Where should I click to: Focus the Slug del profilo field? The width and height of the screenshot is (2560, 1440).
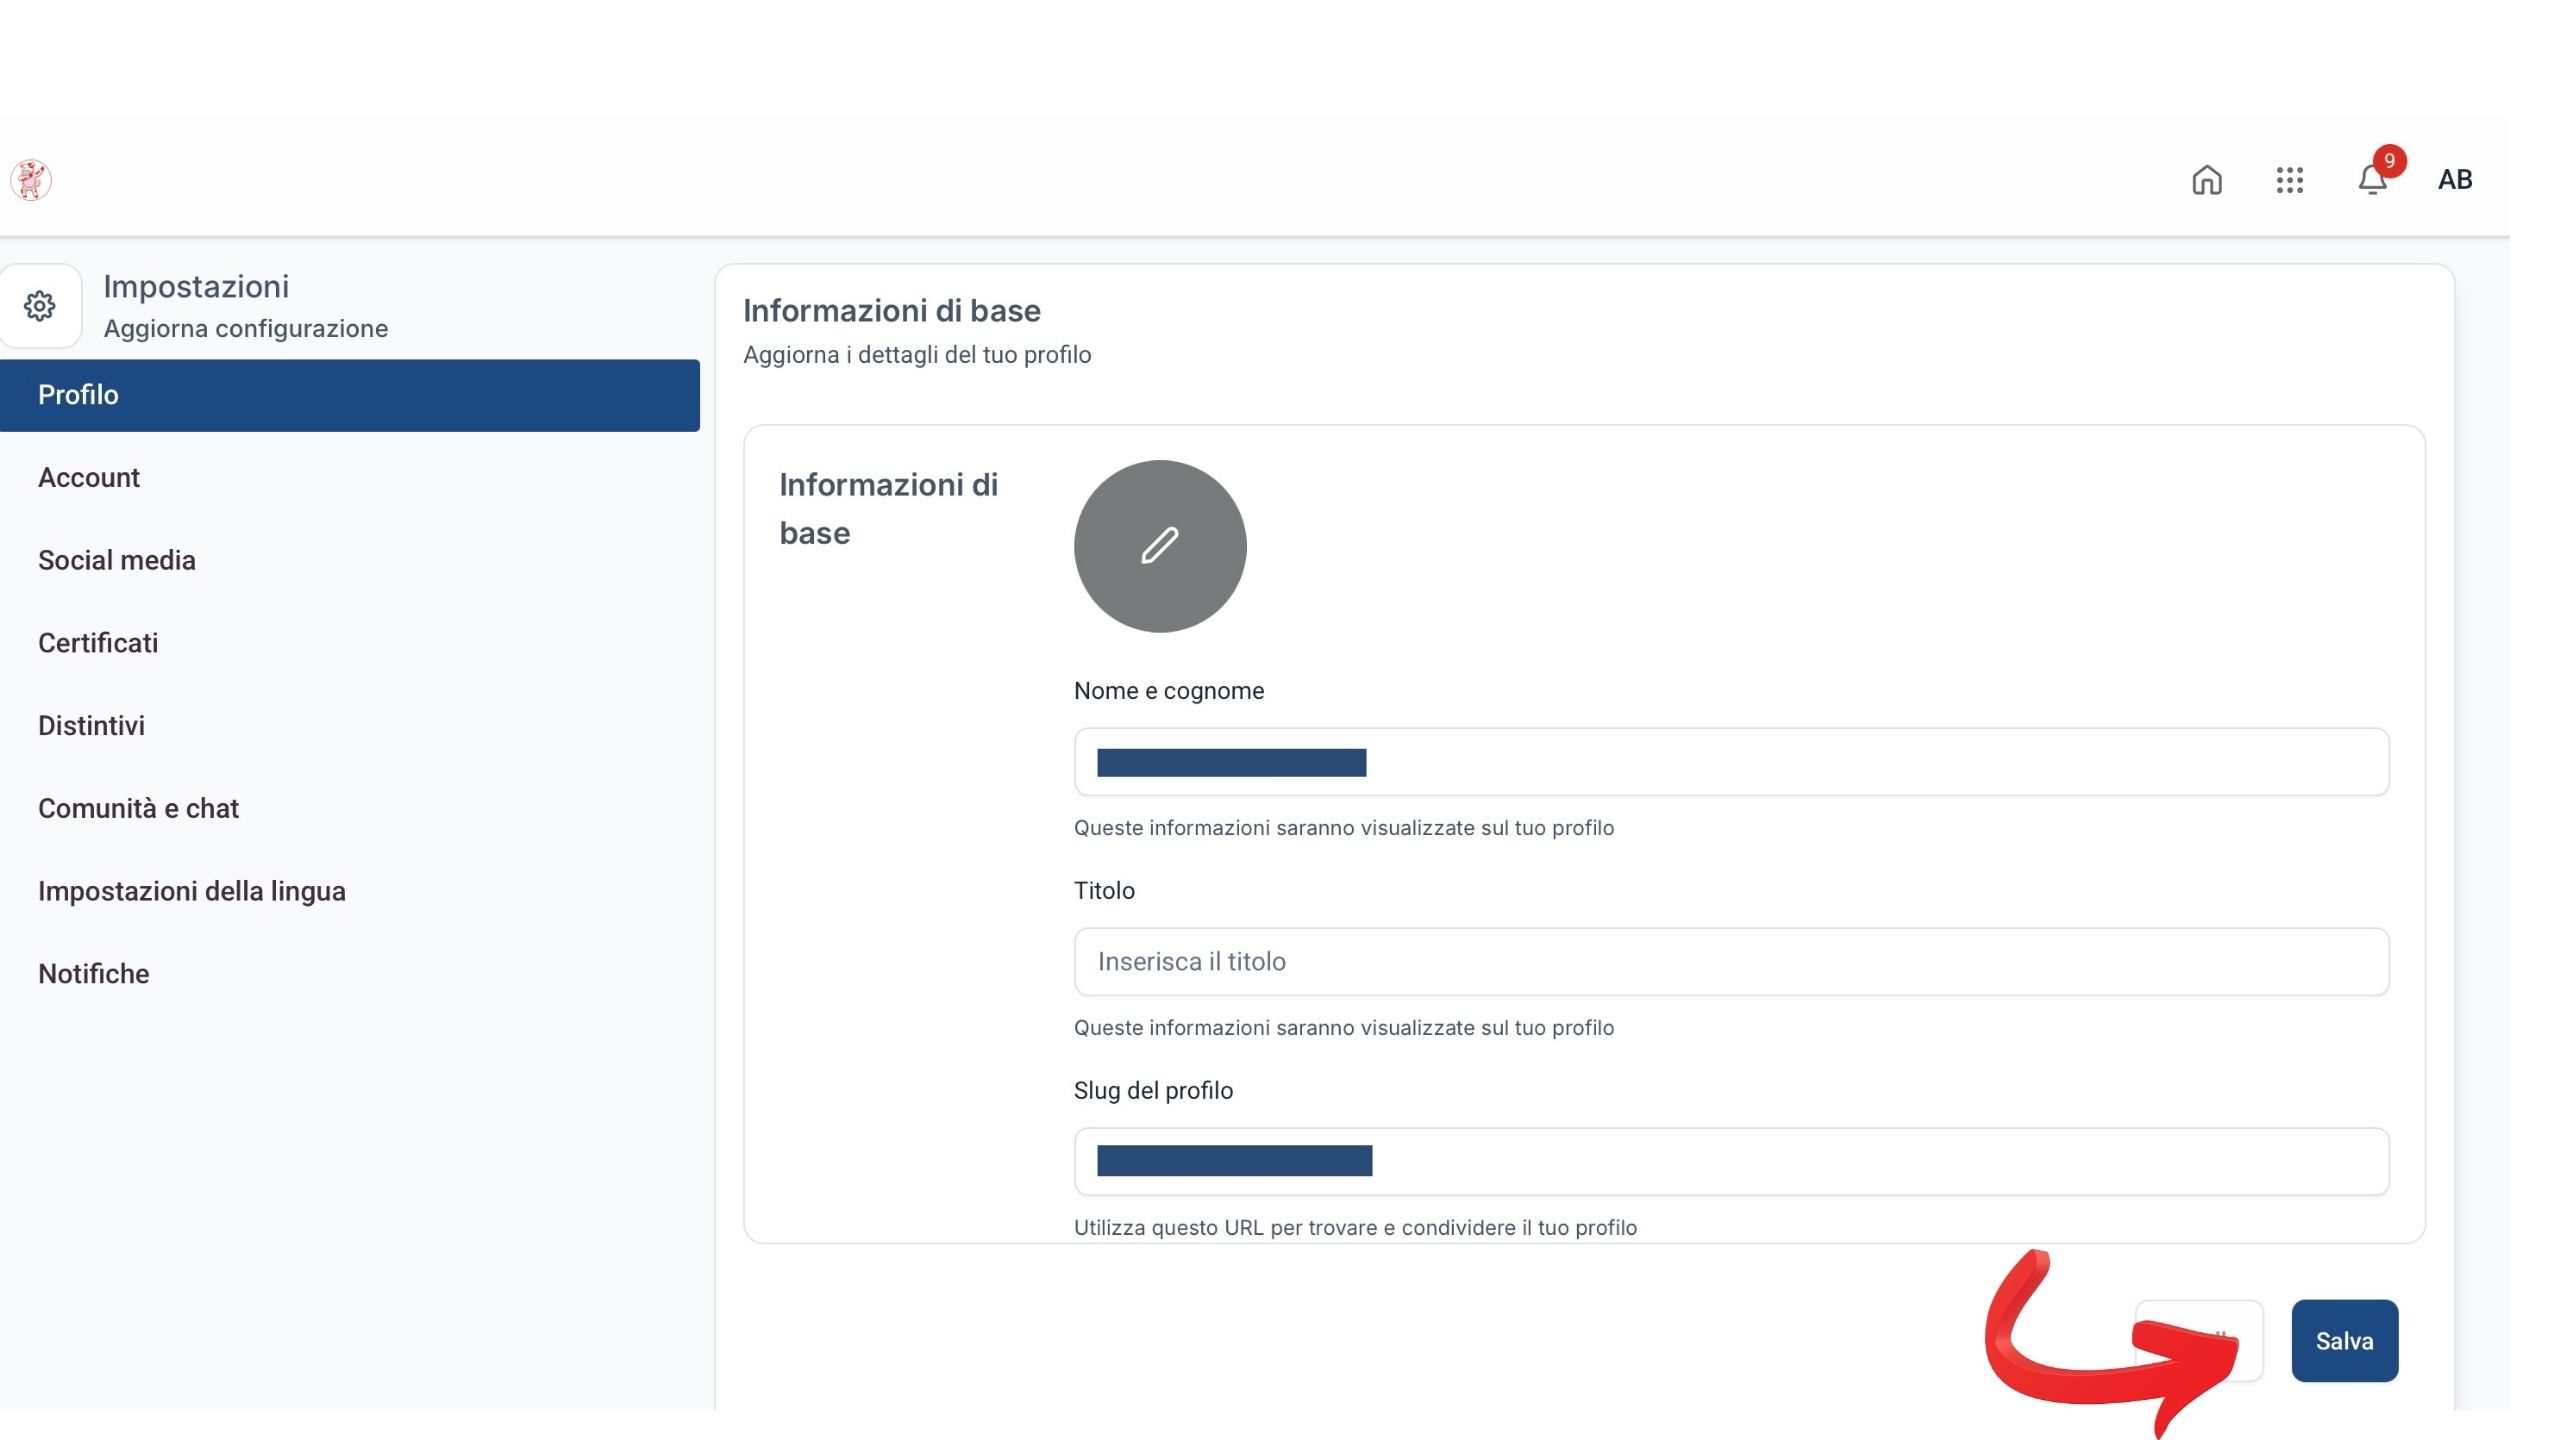(x=1732, y=1162)
